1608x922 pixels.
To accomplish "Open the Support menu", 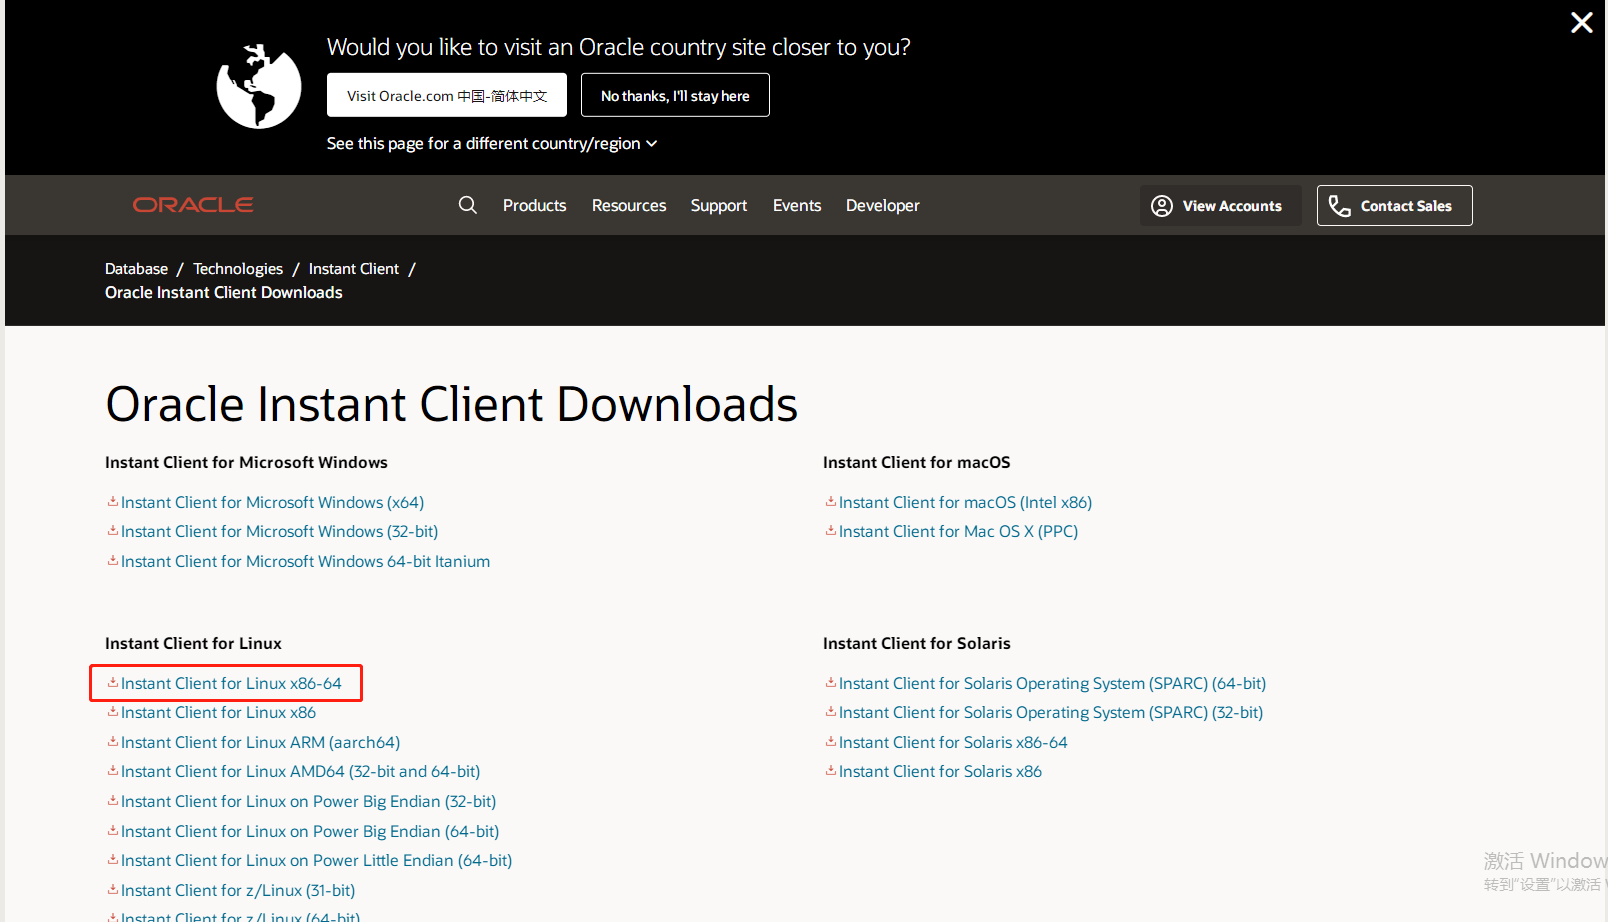I will click(x=718, y=205).
